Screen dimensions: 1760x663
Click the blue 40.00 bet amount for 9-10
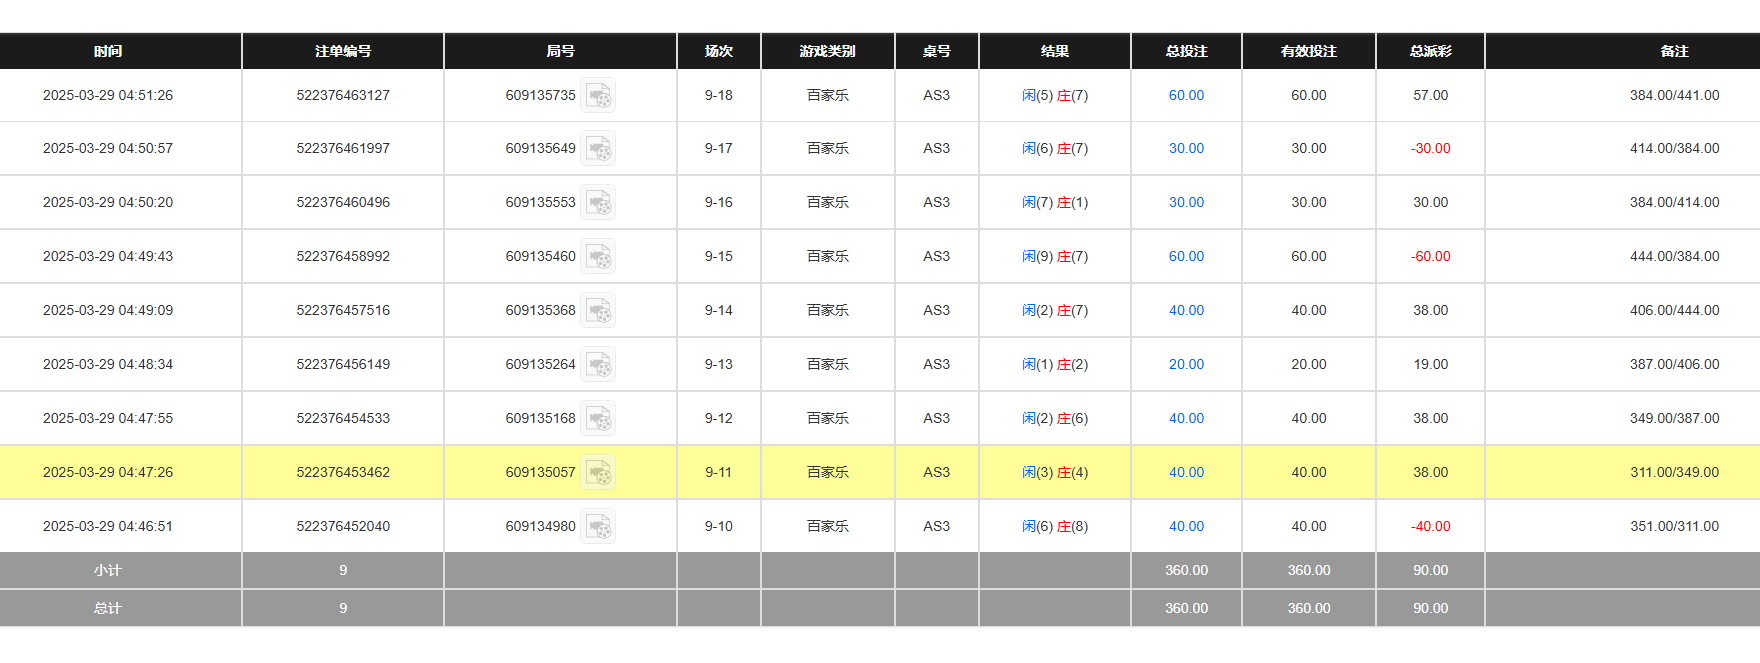point(1186,525)
